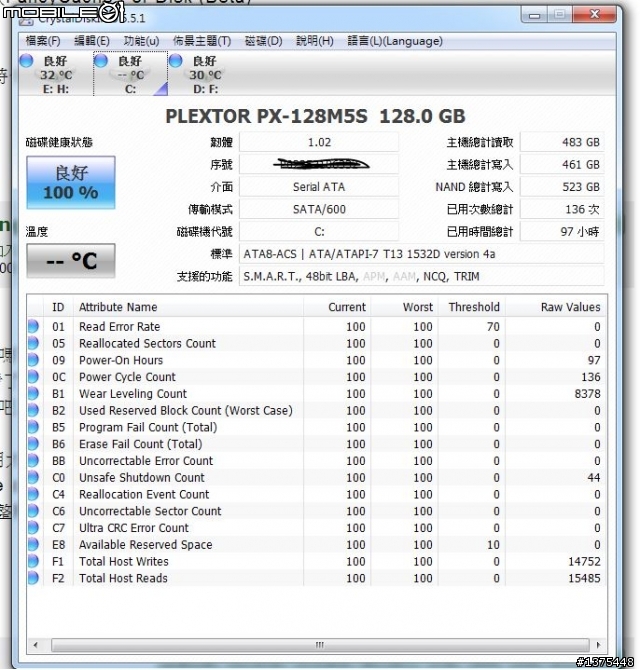
Task: Click the status orb on Power Cycle Count row
Action: pos(33,377)
